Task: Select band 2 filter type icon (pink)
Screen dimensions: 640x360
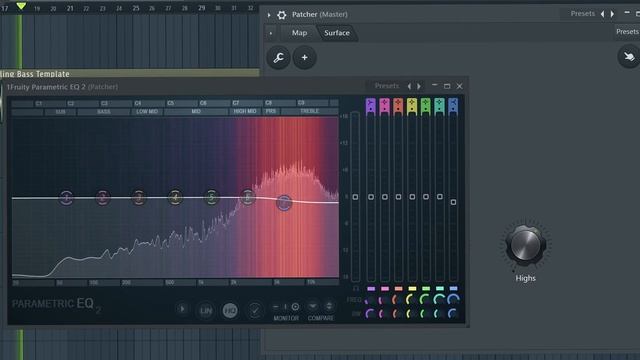Action: pyautogui.click(x=384, y=106)
